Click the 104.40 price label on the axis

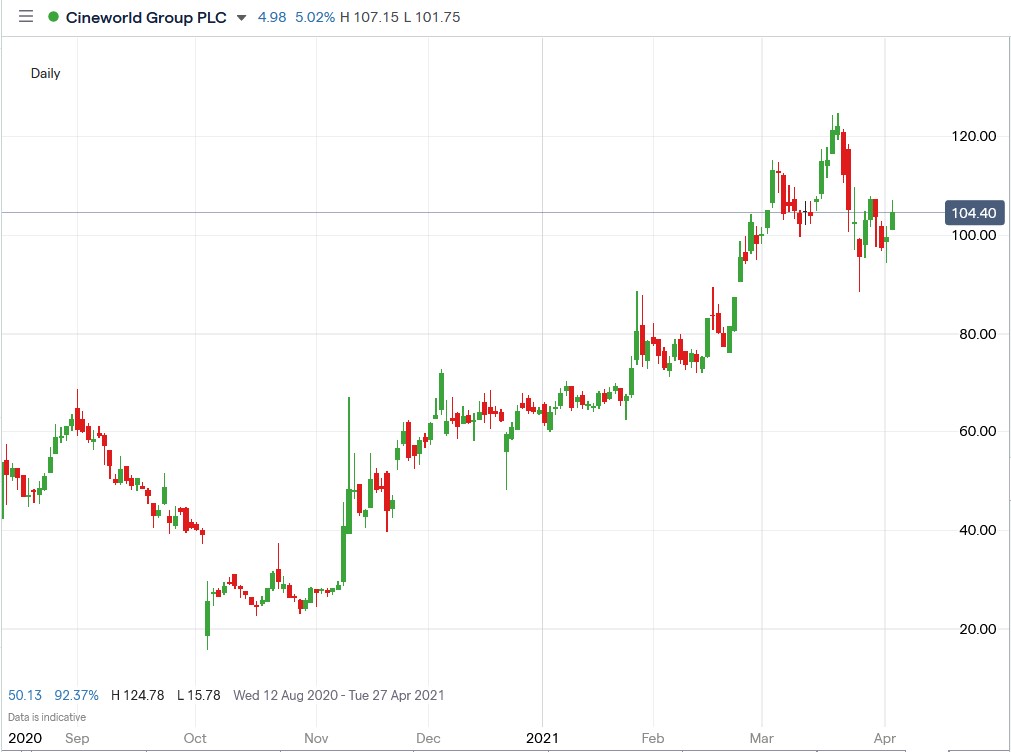(975, 213)
